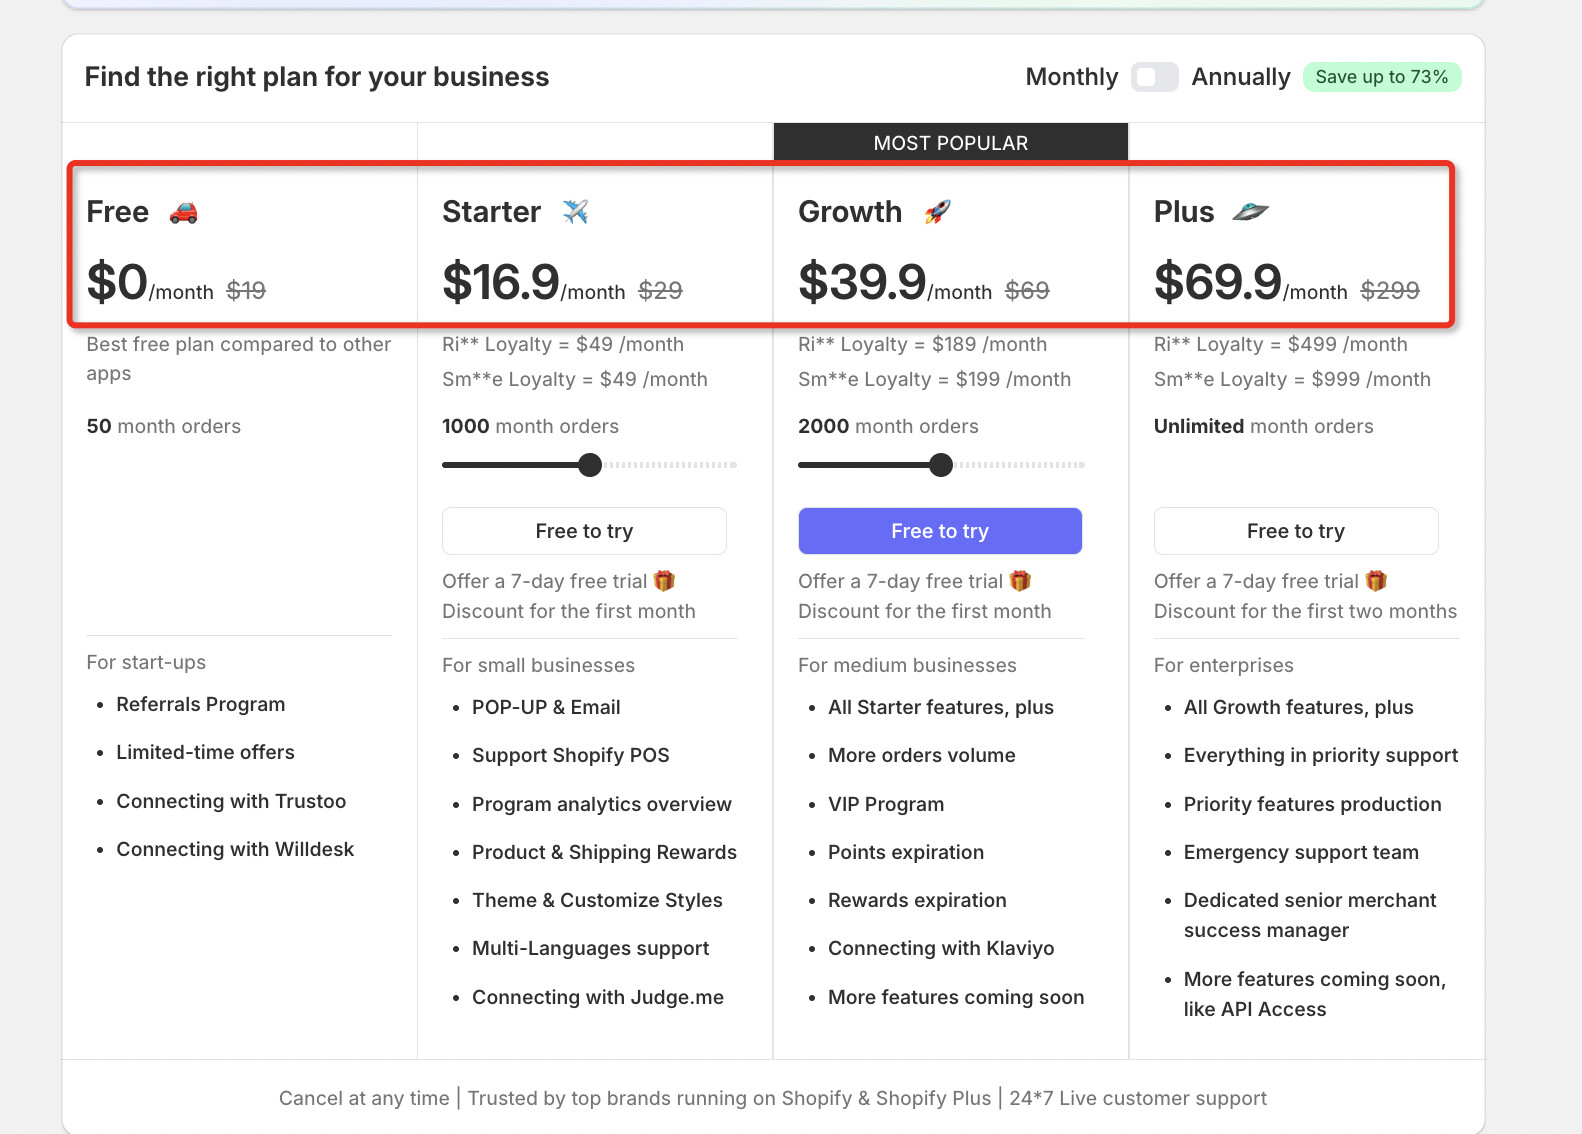Click the blue Free to try Growth button

(940, 531)
